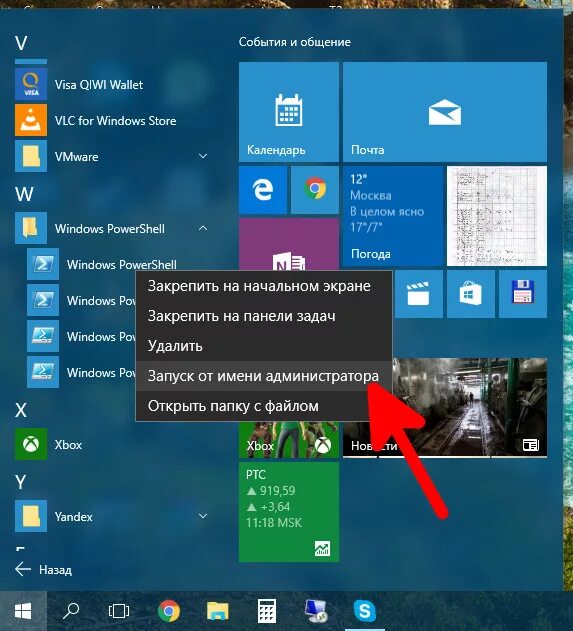Jump to letter V section header
The height and width of the screenshot is (631, 573).
21,43
